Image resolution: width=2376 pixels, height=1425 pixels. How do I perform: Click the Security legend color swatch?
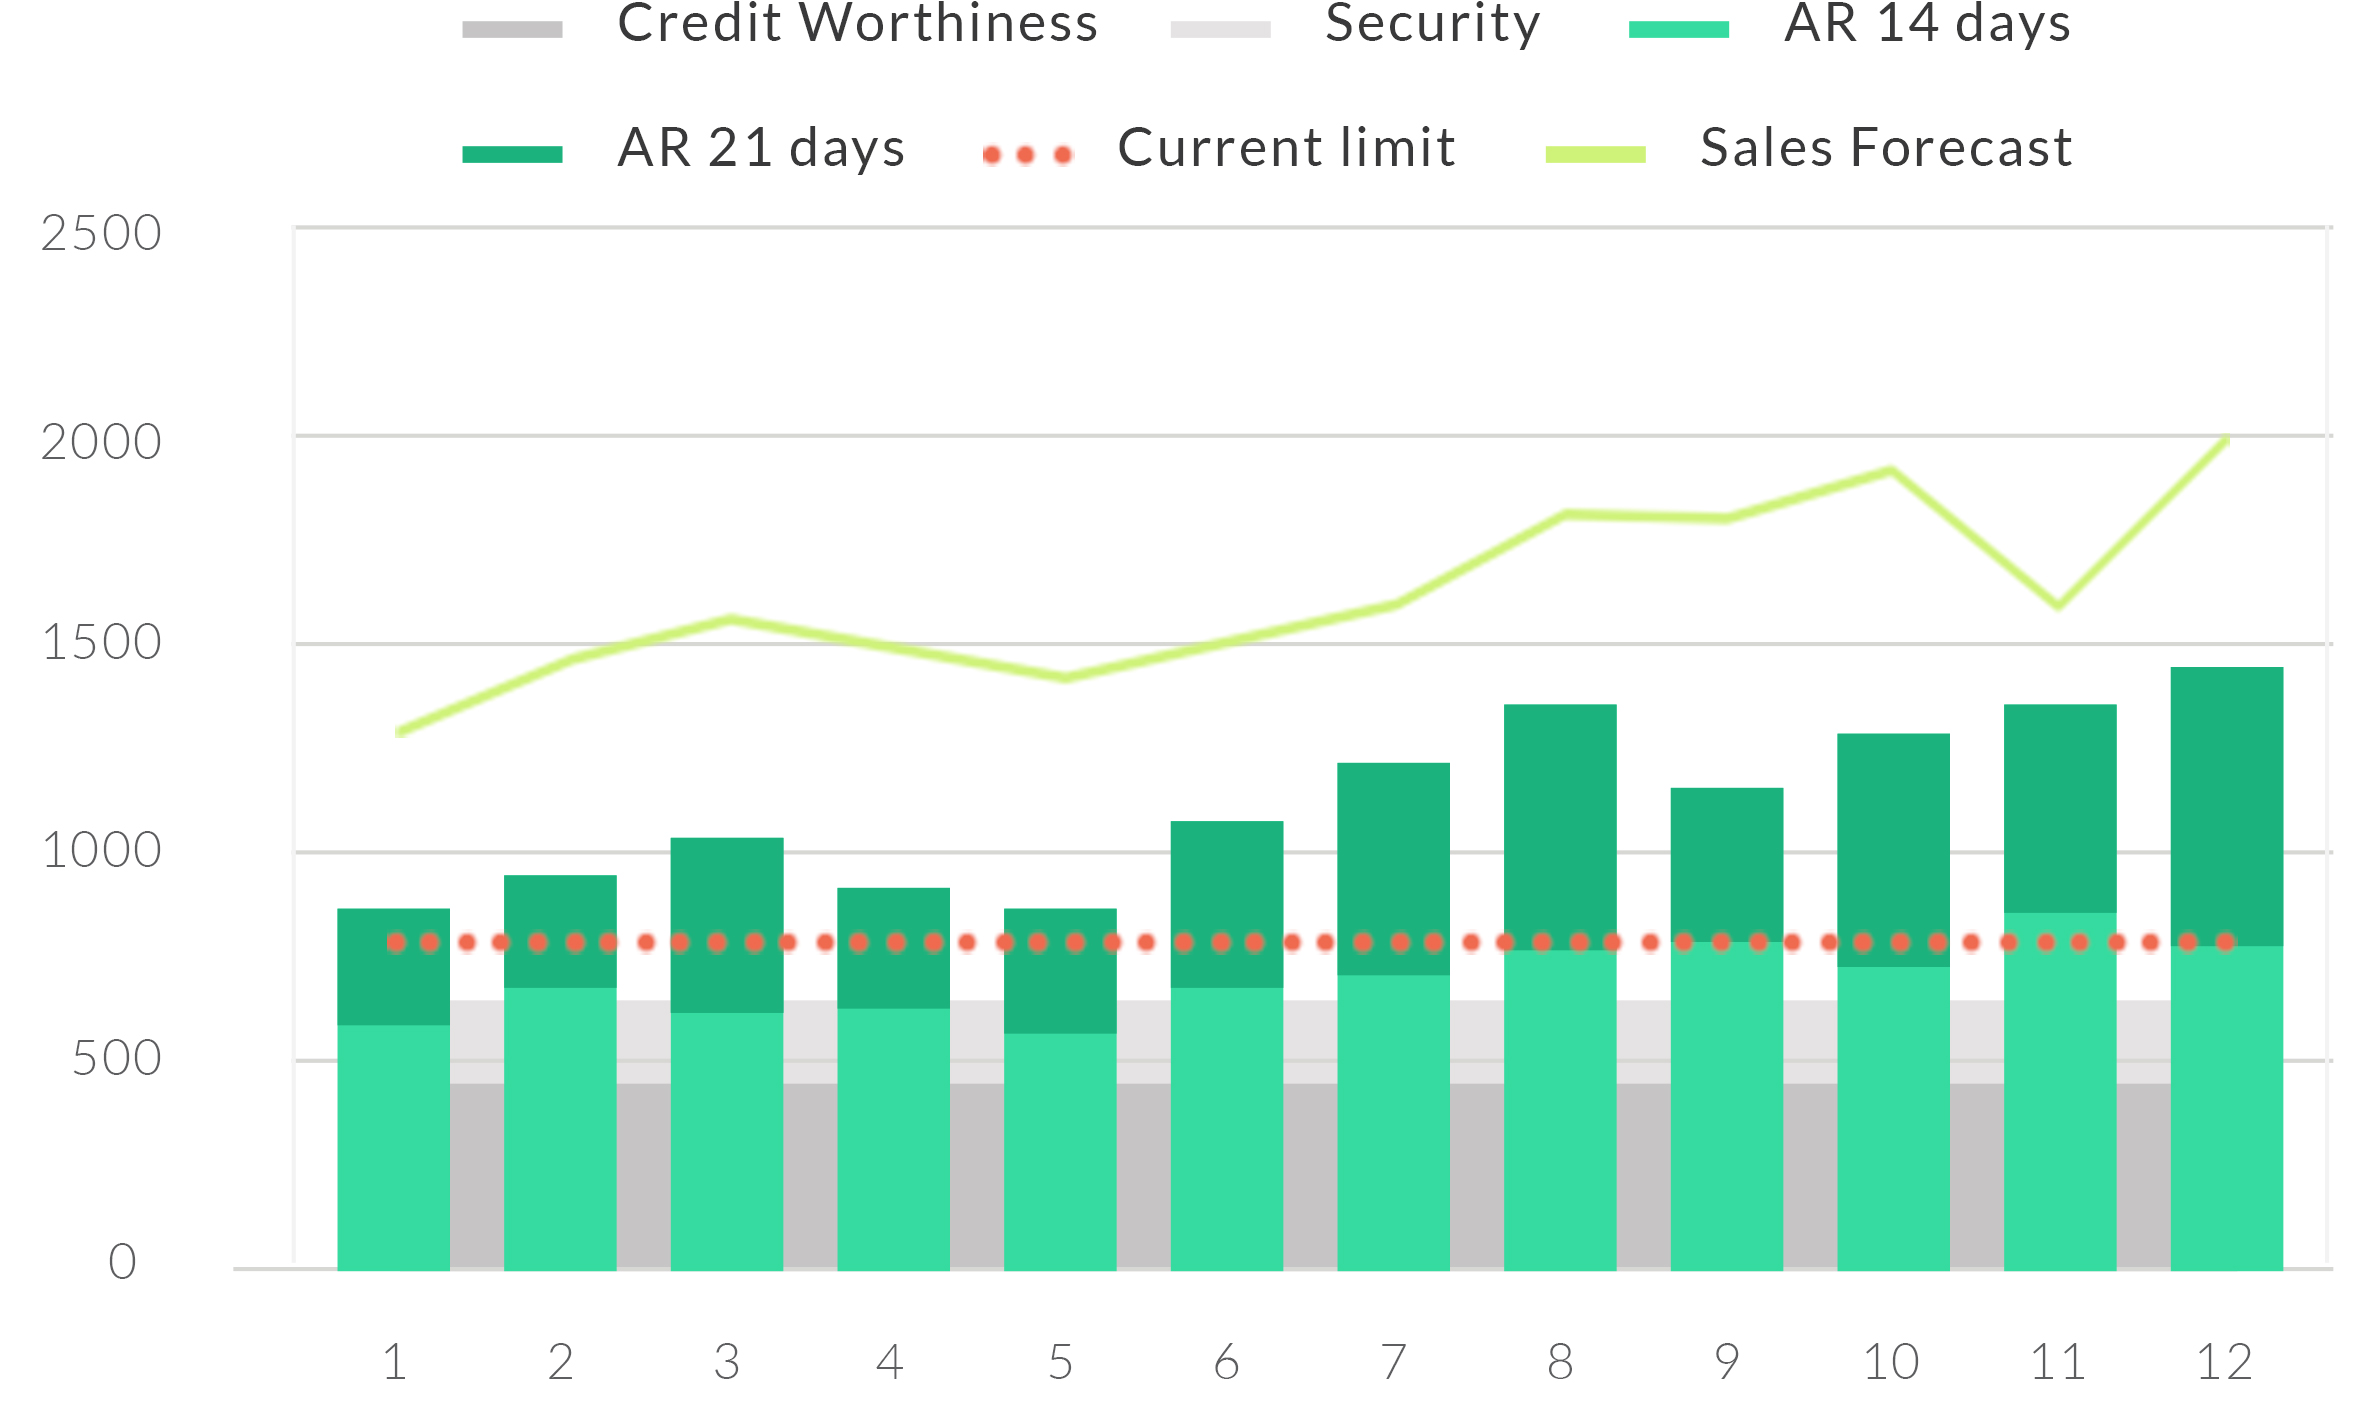point(1220,29)
